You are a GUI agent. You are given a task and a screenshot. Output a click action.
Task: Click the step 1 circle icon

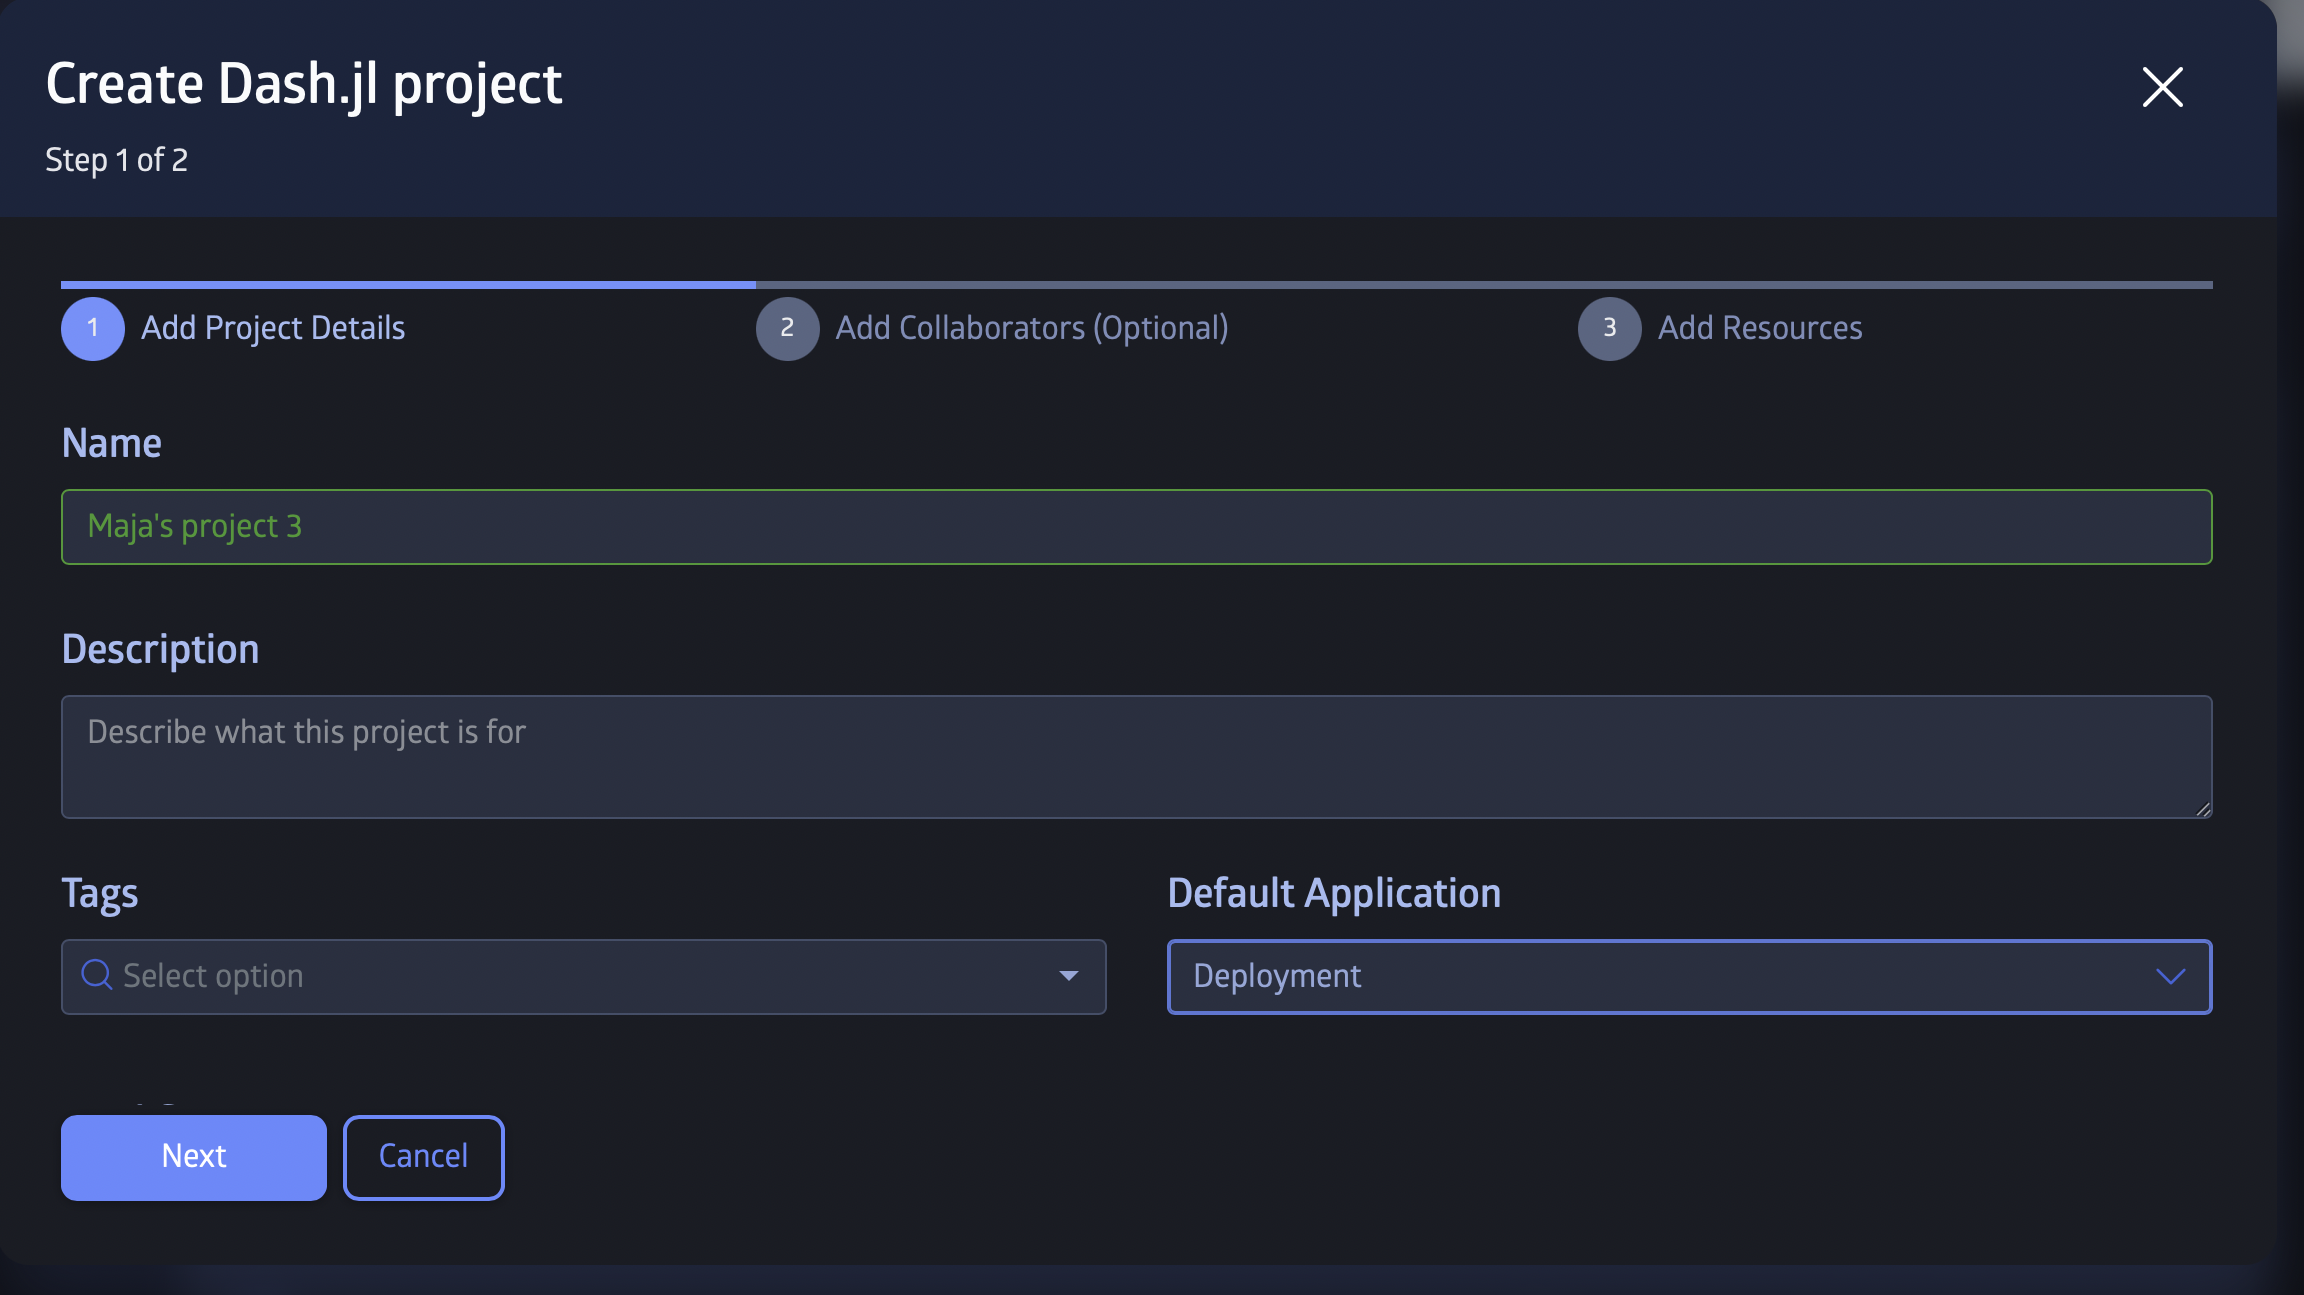[93, 329]
